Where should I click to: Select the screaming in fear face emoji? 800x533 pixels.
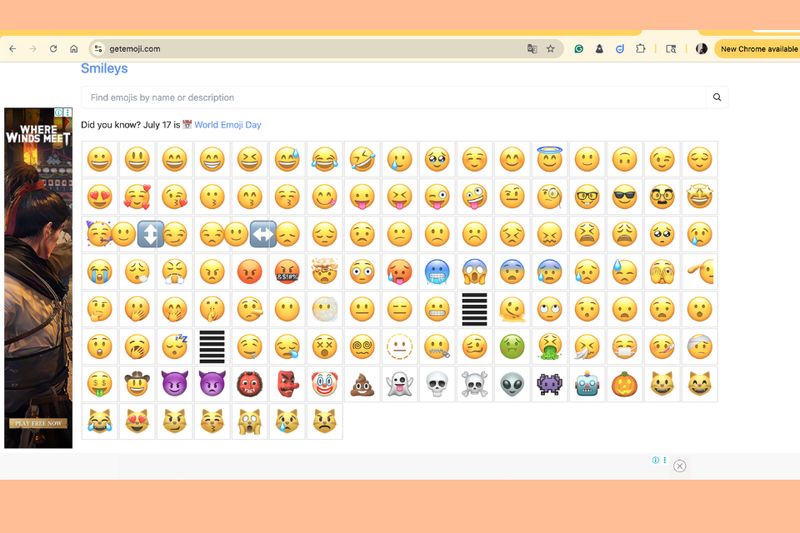(474, 272)
